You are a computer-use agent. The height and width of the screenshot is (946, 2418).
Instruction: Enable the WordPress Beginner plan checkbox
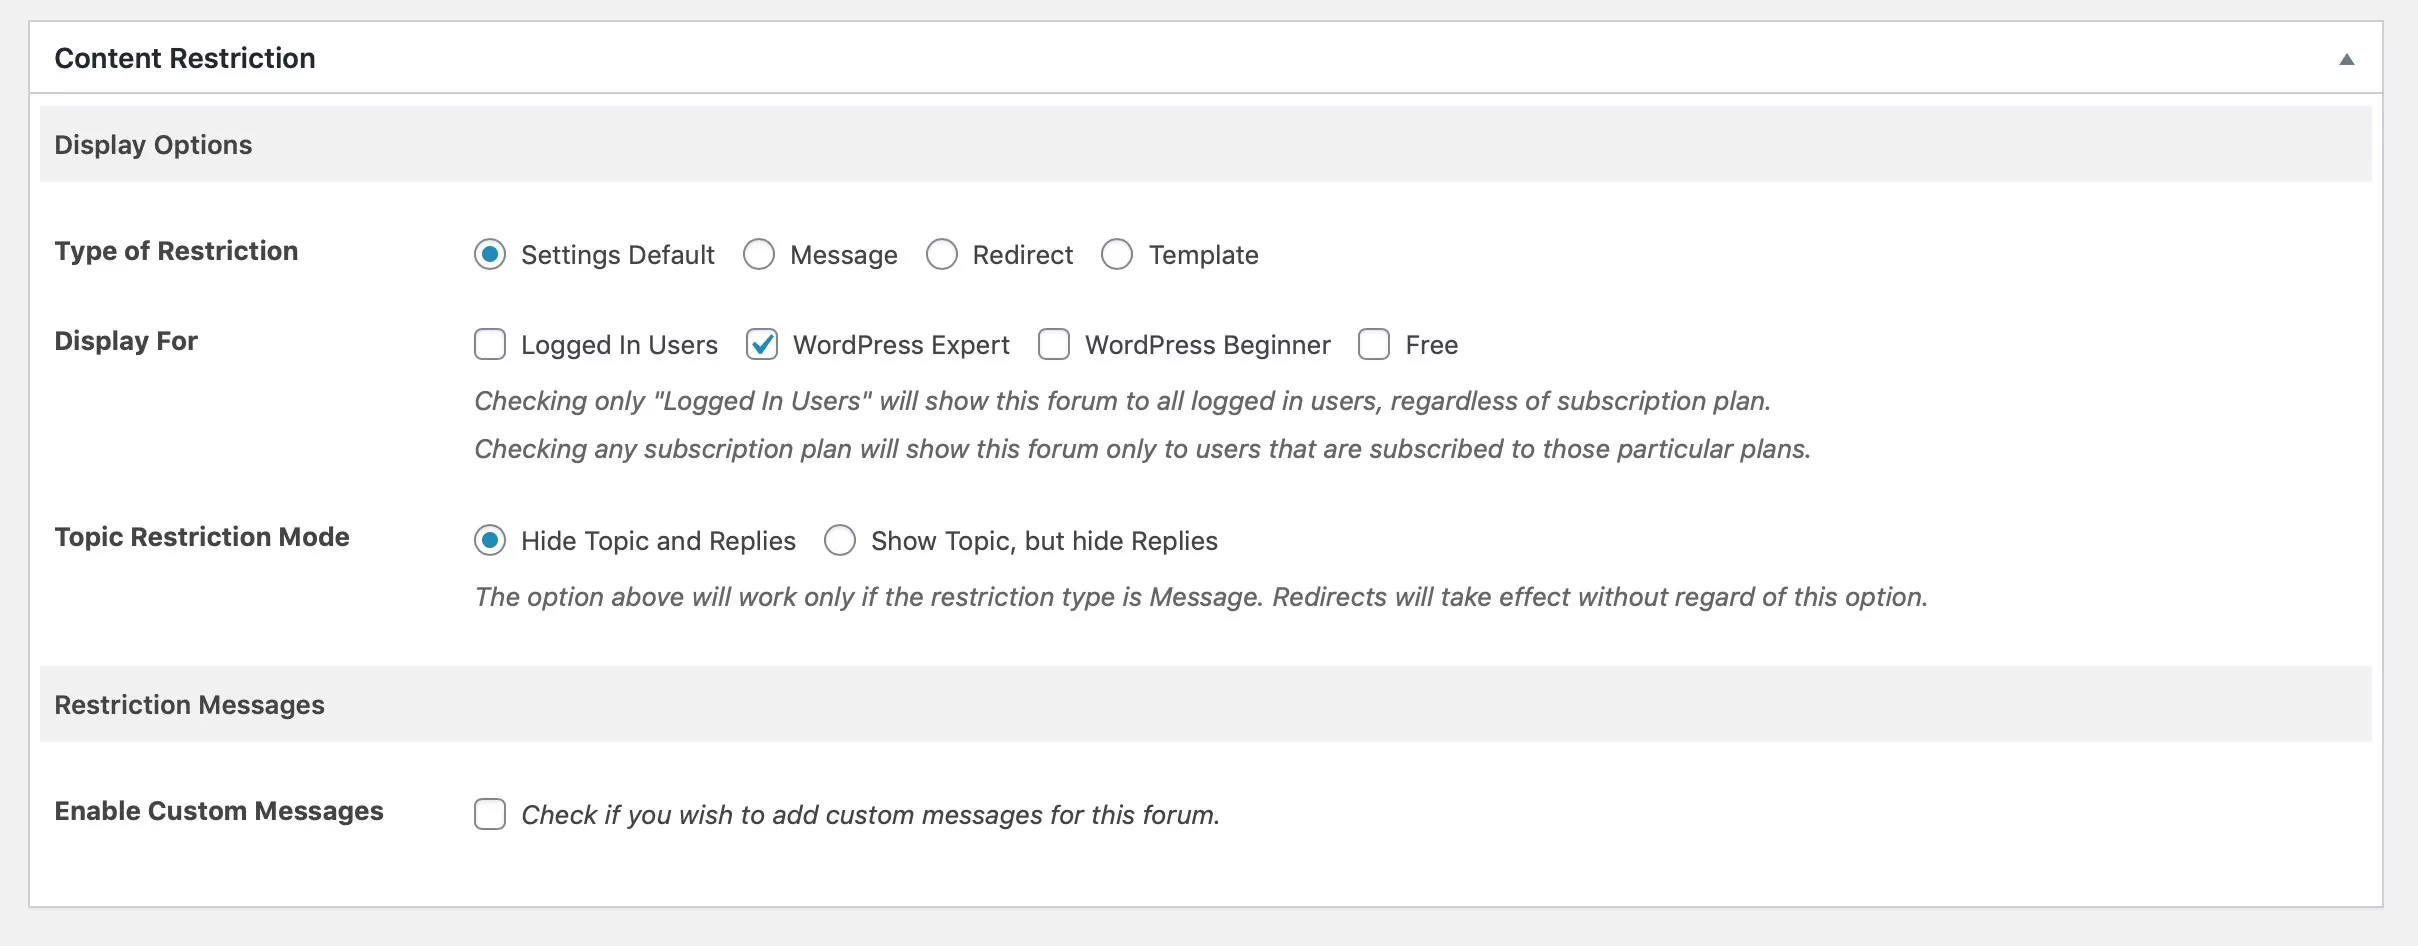click(x=1054, y=345)
